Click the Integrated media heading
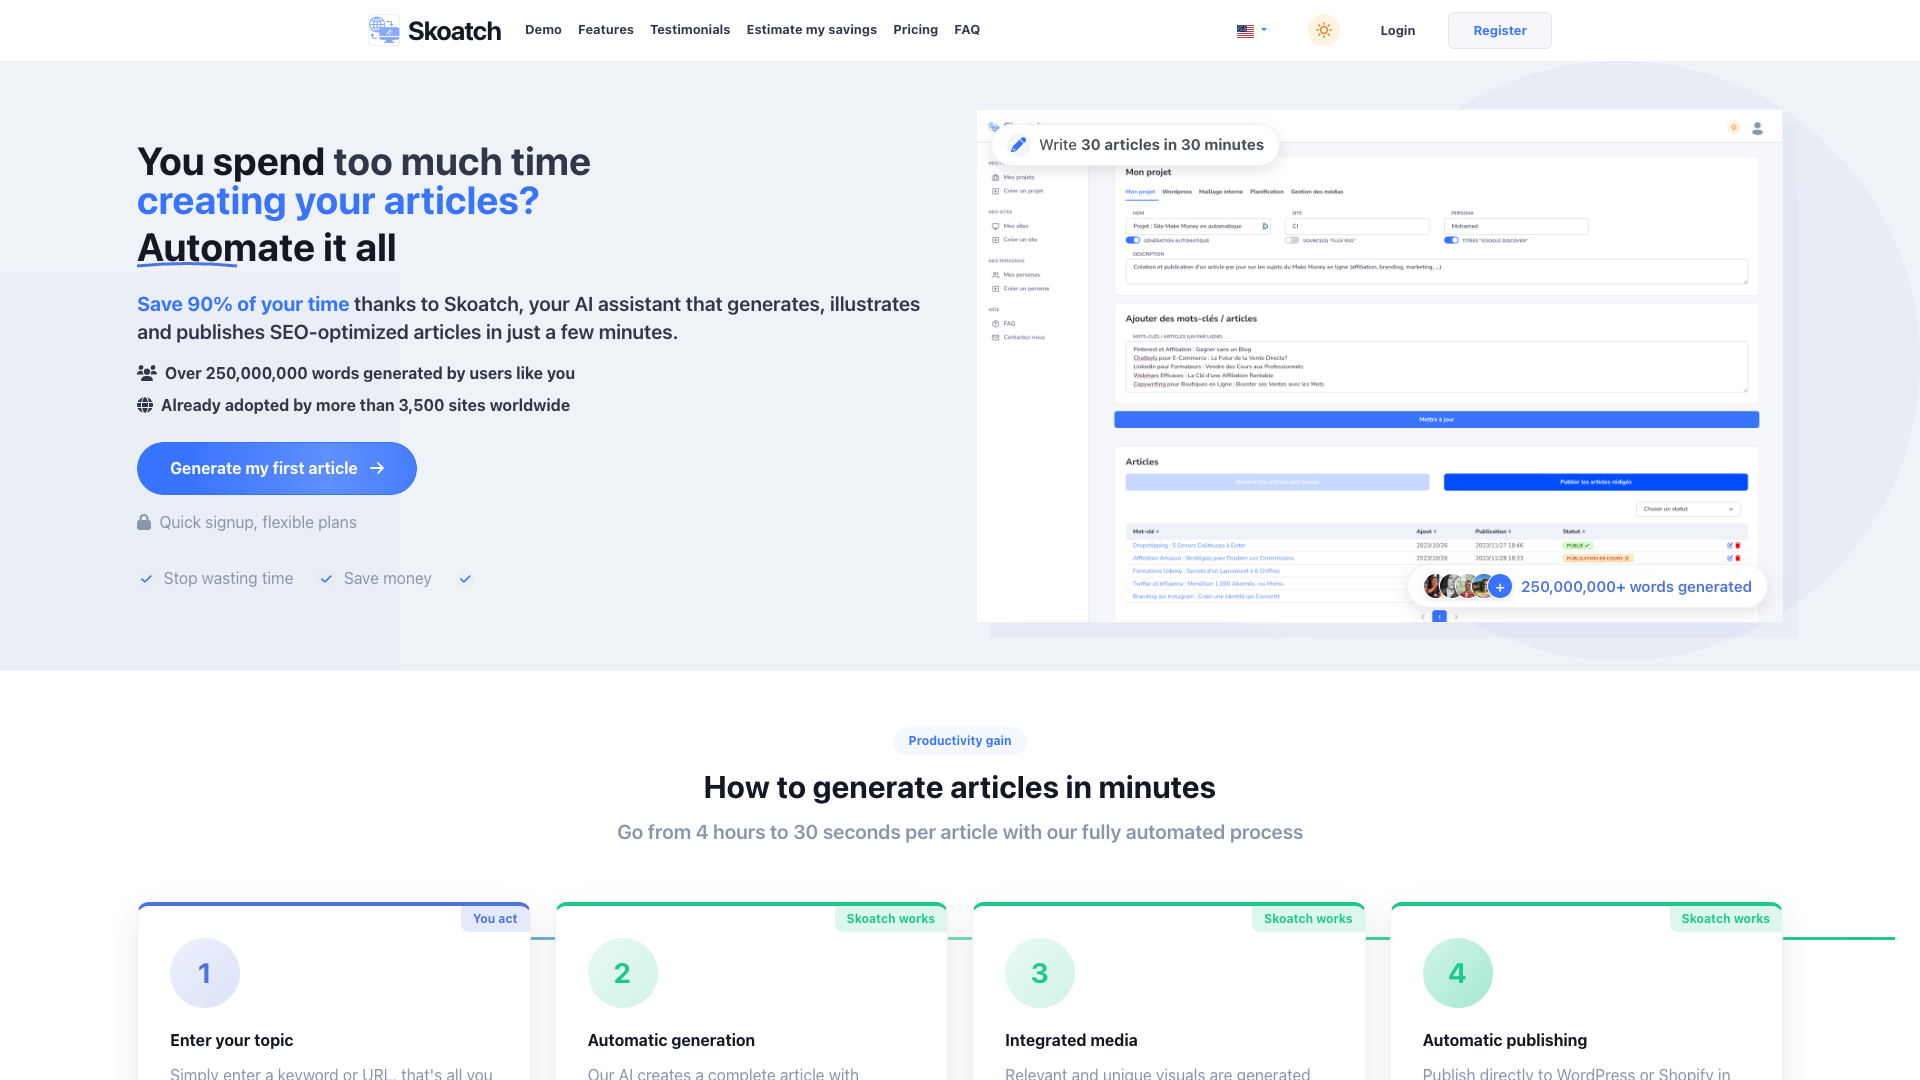 [1071, 1040]
